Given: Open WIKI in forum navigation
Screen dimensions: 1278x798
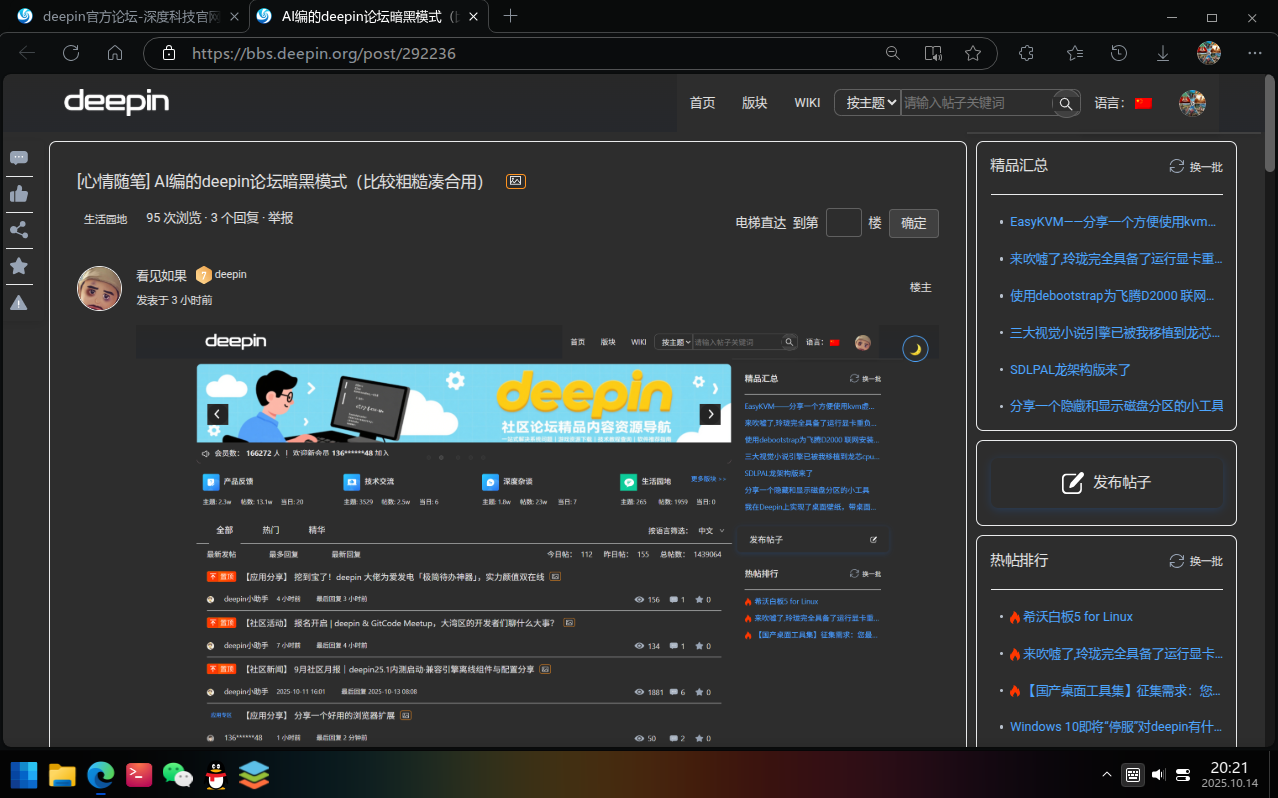Looking at the screenshot, I should coord(807,103).
